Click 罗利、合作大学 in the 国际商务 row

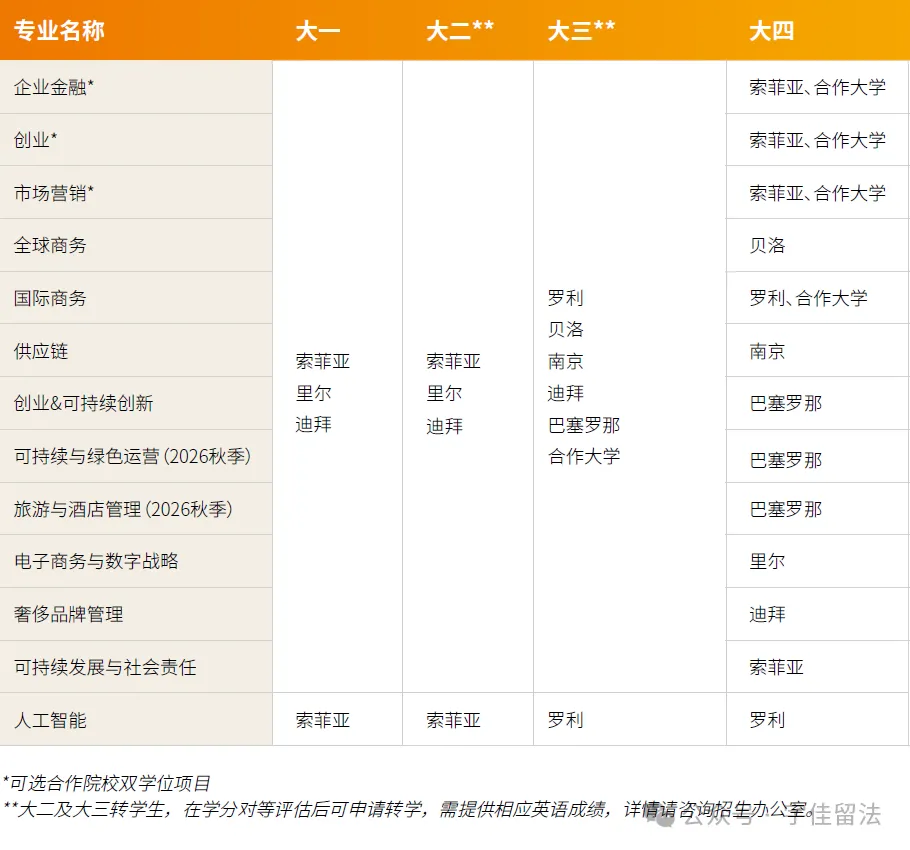808,298
